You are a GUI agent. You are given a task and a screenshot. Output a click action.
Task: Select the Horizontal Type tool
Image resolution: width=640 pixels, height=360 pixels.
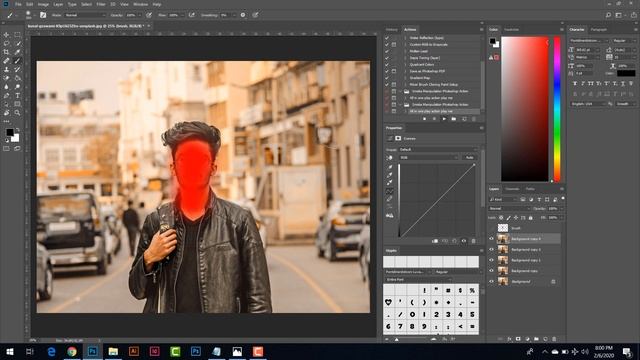tap(17, 96)
